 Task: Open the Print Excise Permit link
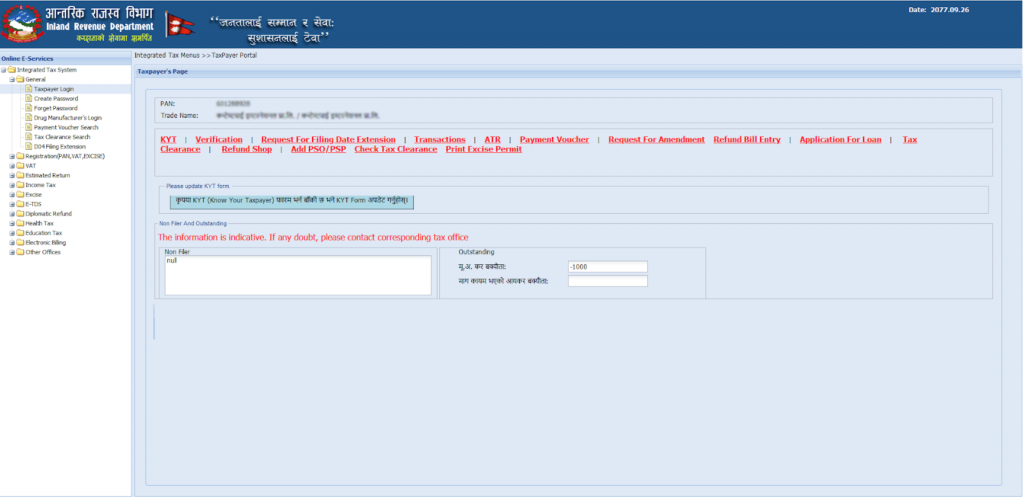pyautogui.click(x=483, y=149)
